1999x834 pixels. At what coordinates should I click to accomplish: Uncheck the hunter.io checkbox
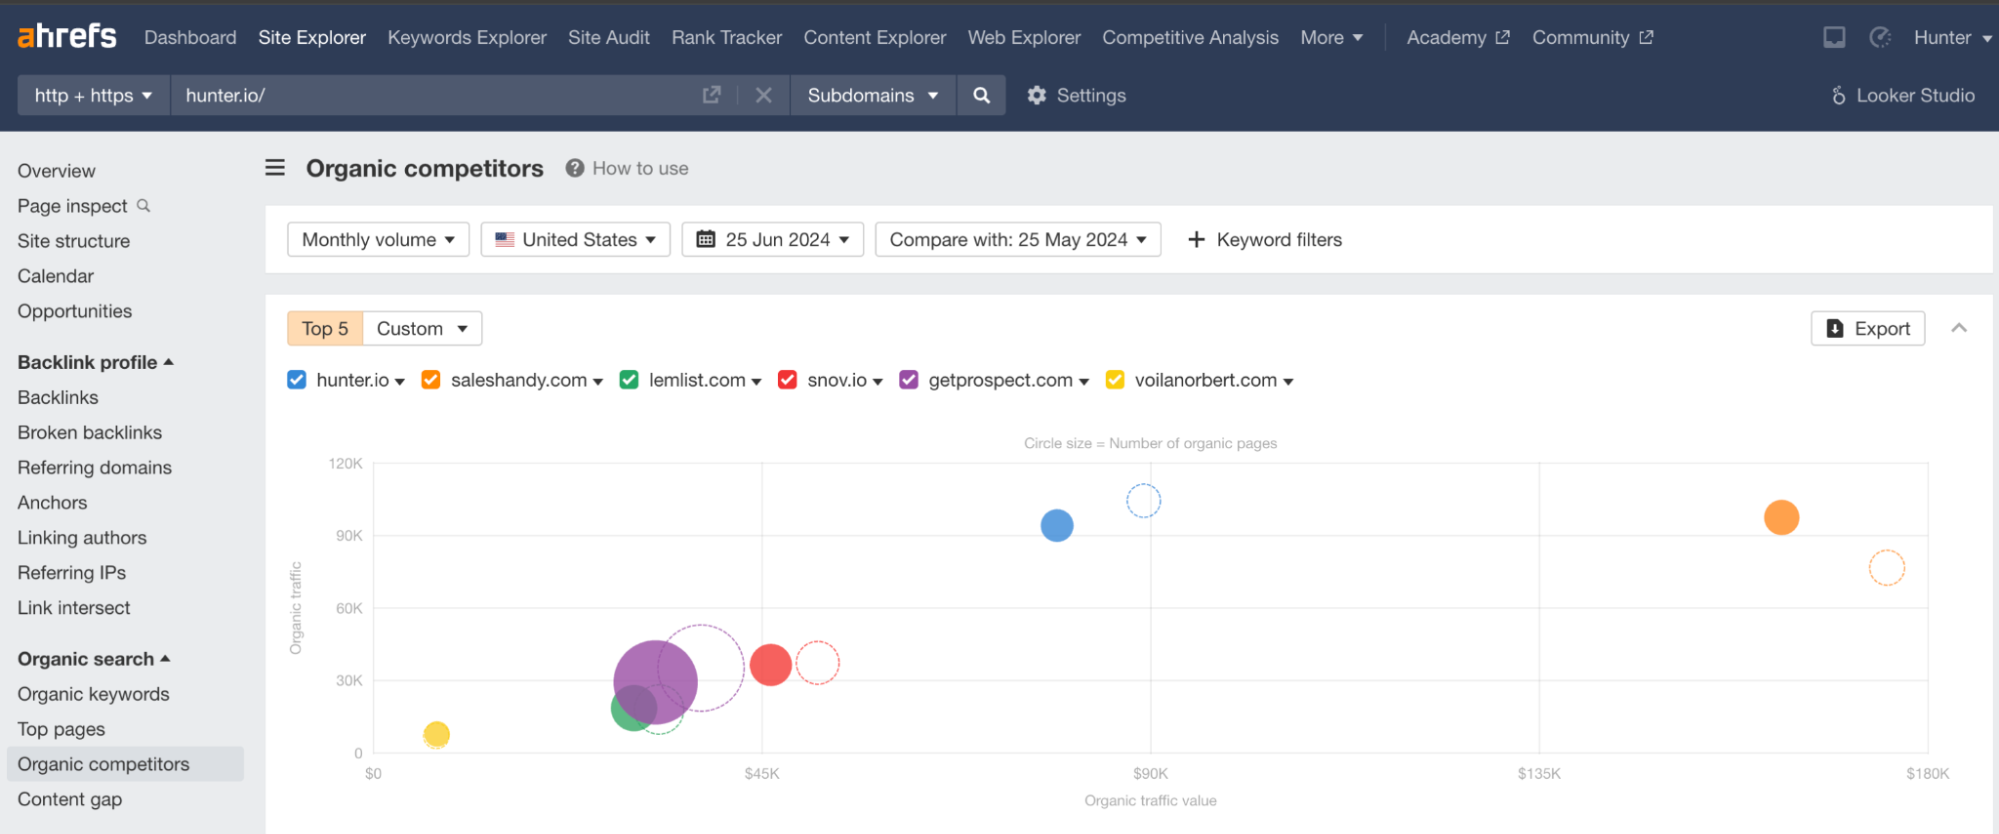[x=296, y=380]
